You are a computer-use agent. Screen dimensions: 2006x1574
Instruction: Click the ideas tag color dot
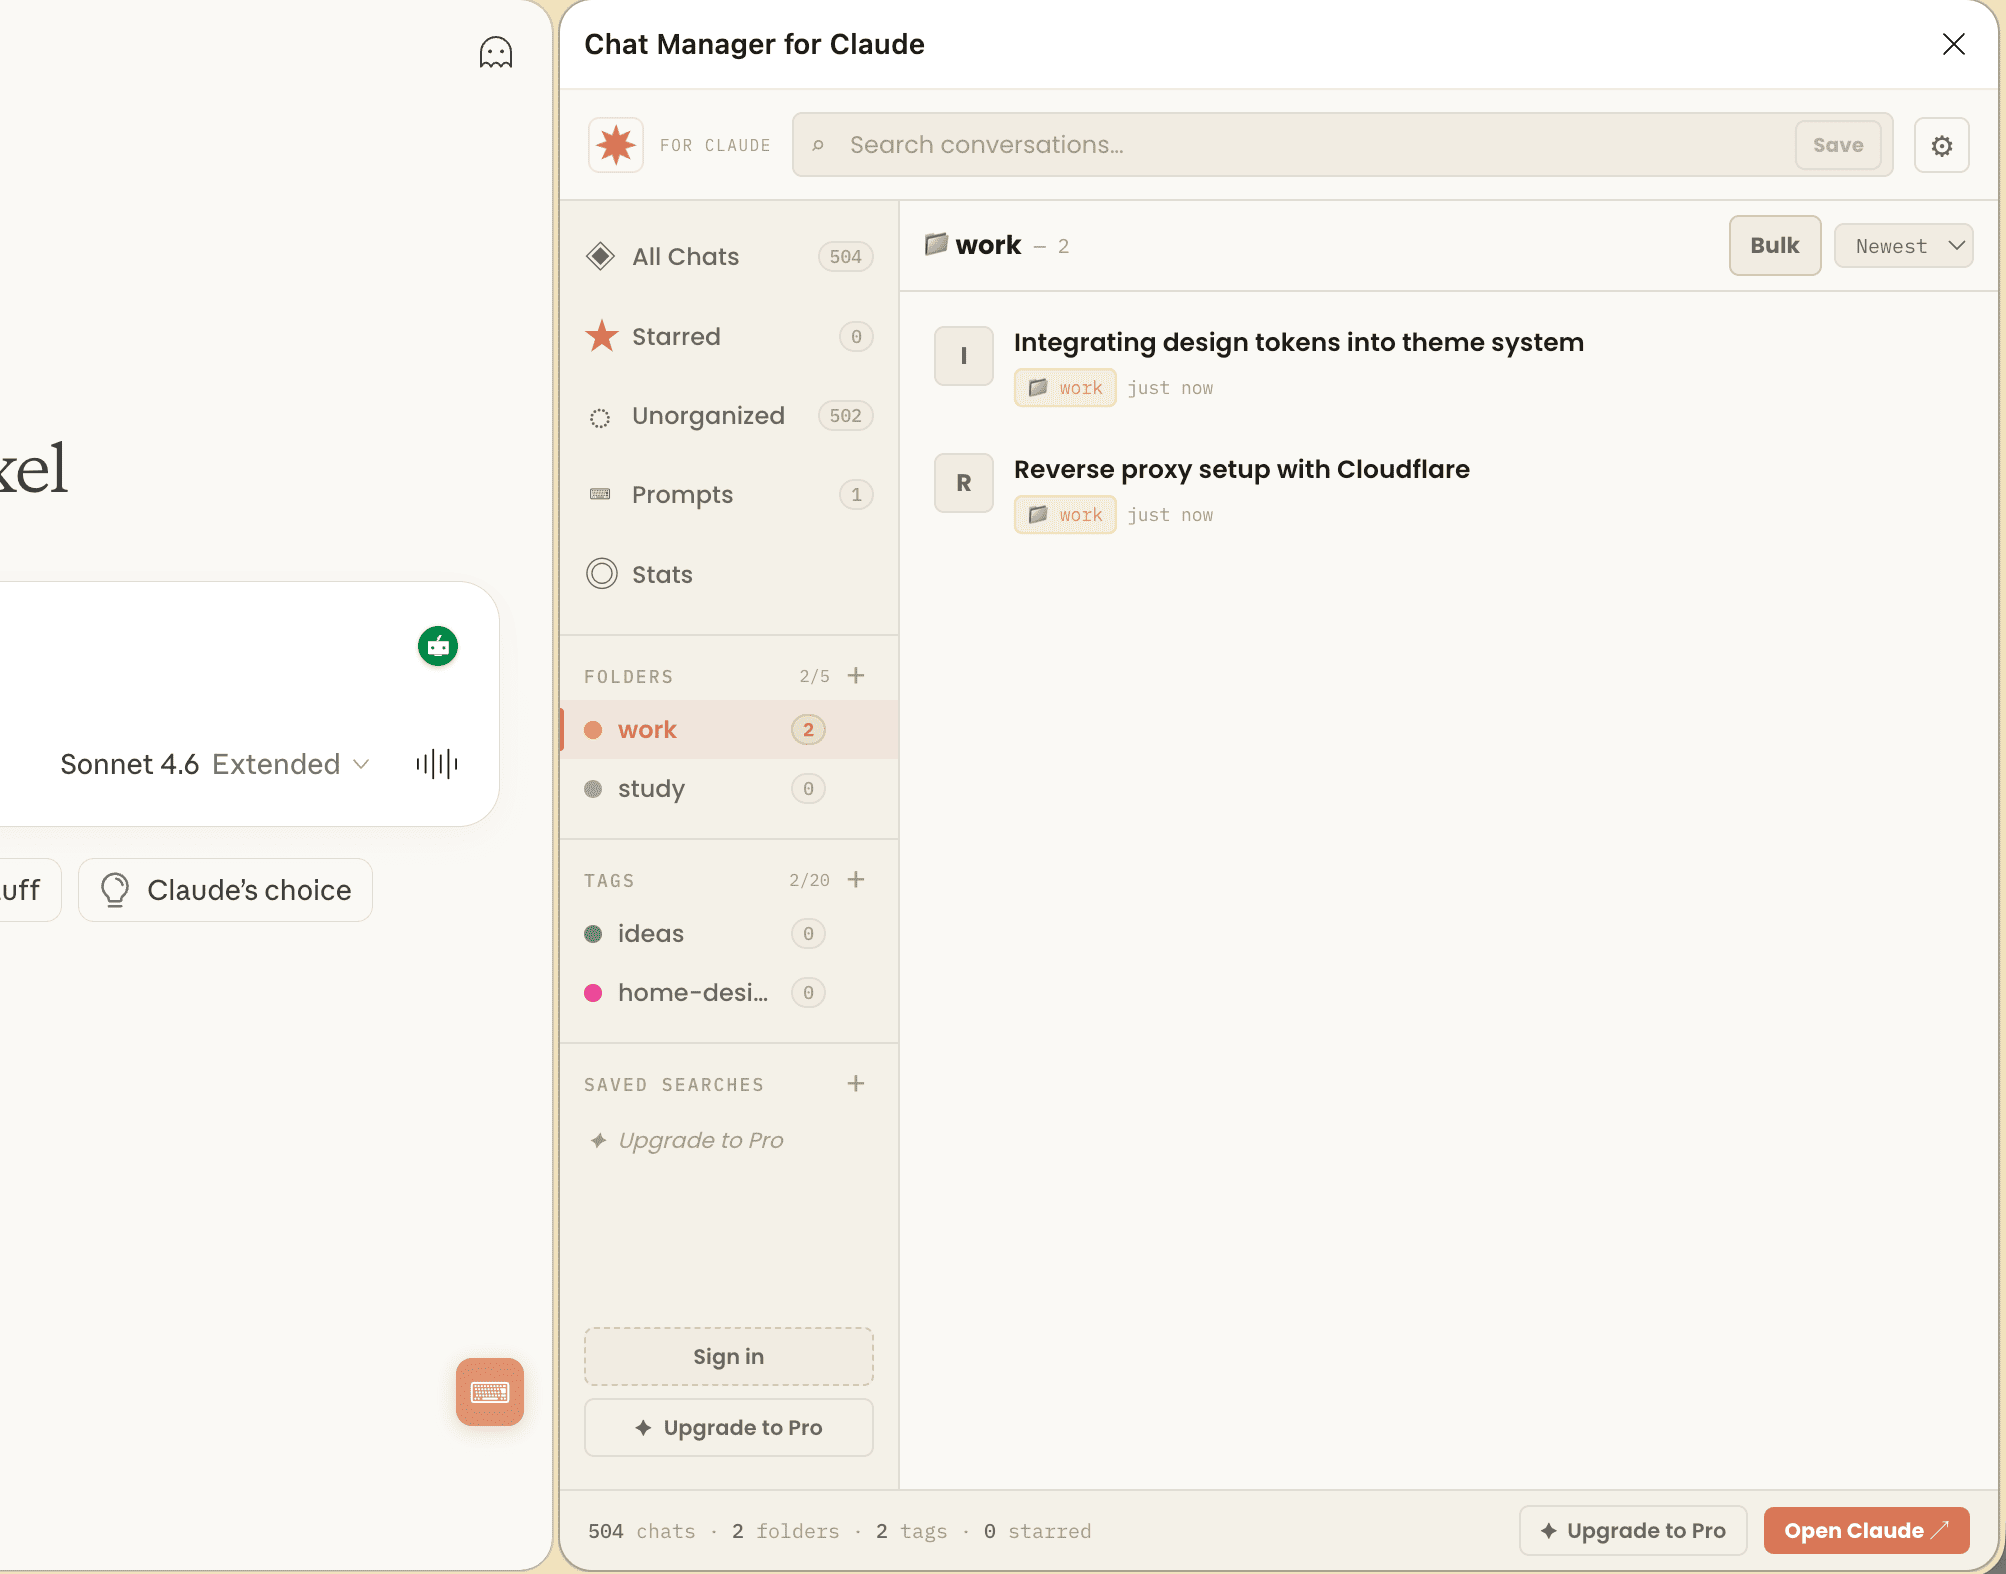click(593, 934)
